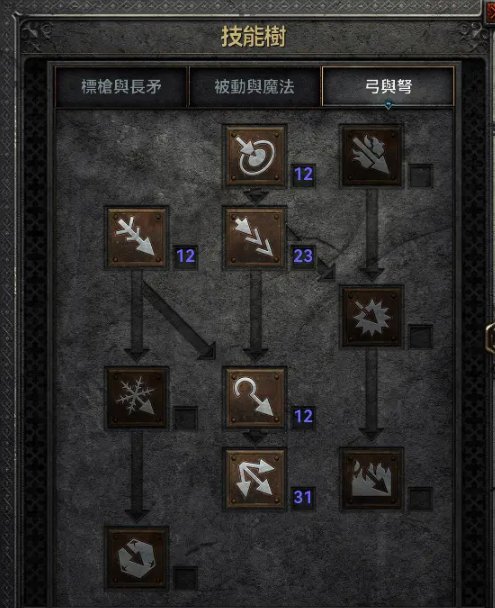Select the 弓與弩 tab

tap(388, 86)
